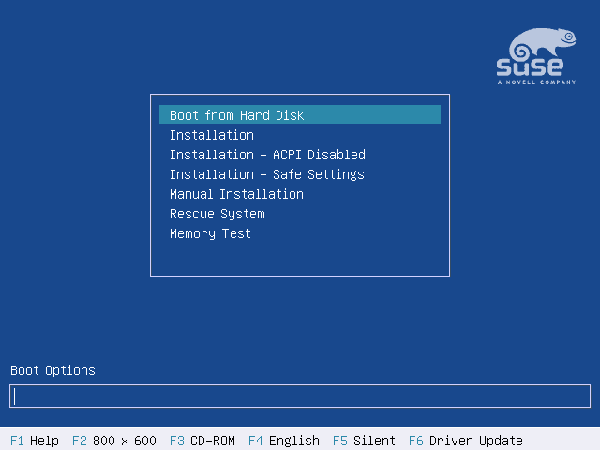600x450 pixels.
Task: Open F1 Help
Action: pyautogui.click(x=34, y=440)
